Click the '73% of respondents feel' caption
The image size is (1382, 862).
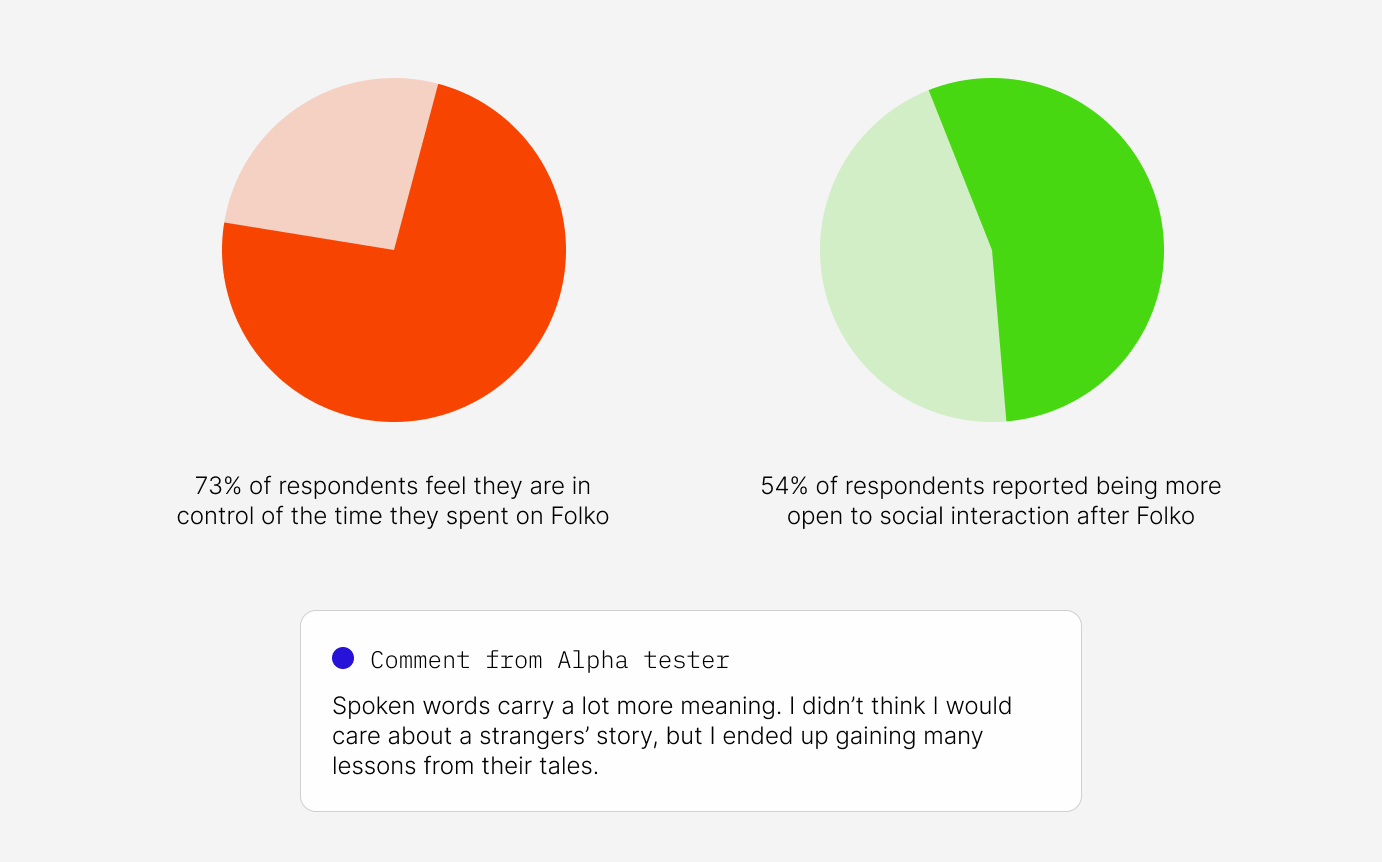tap(393, 487)
